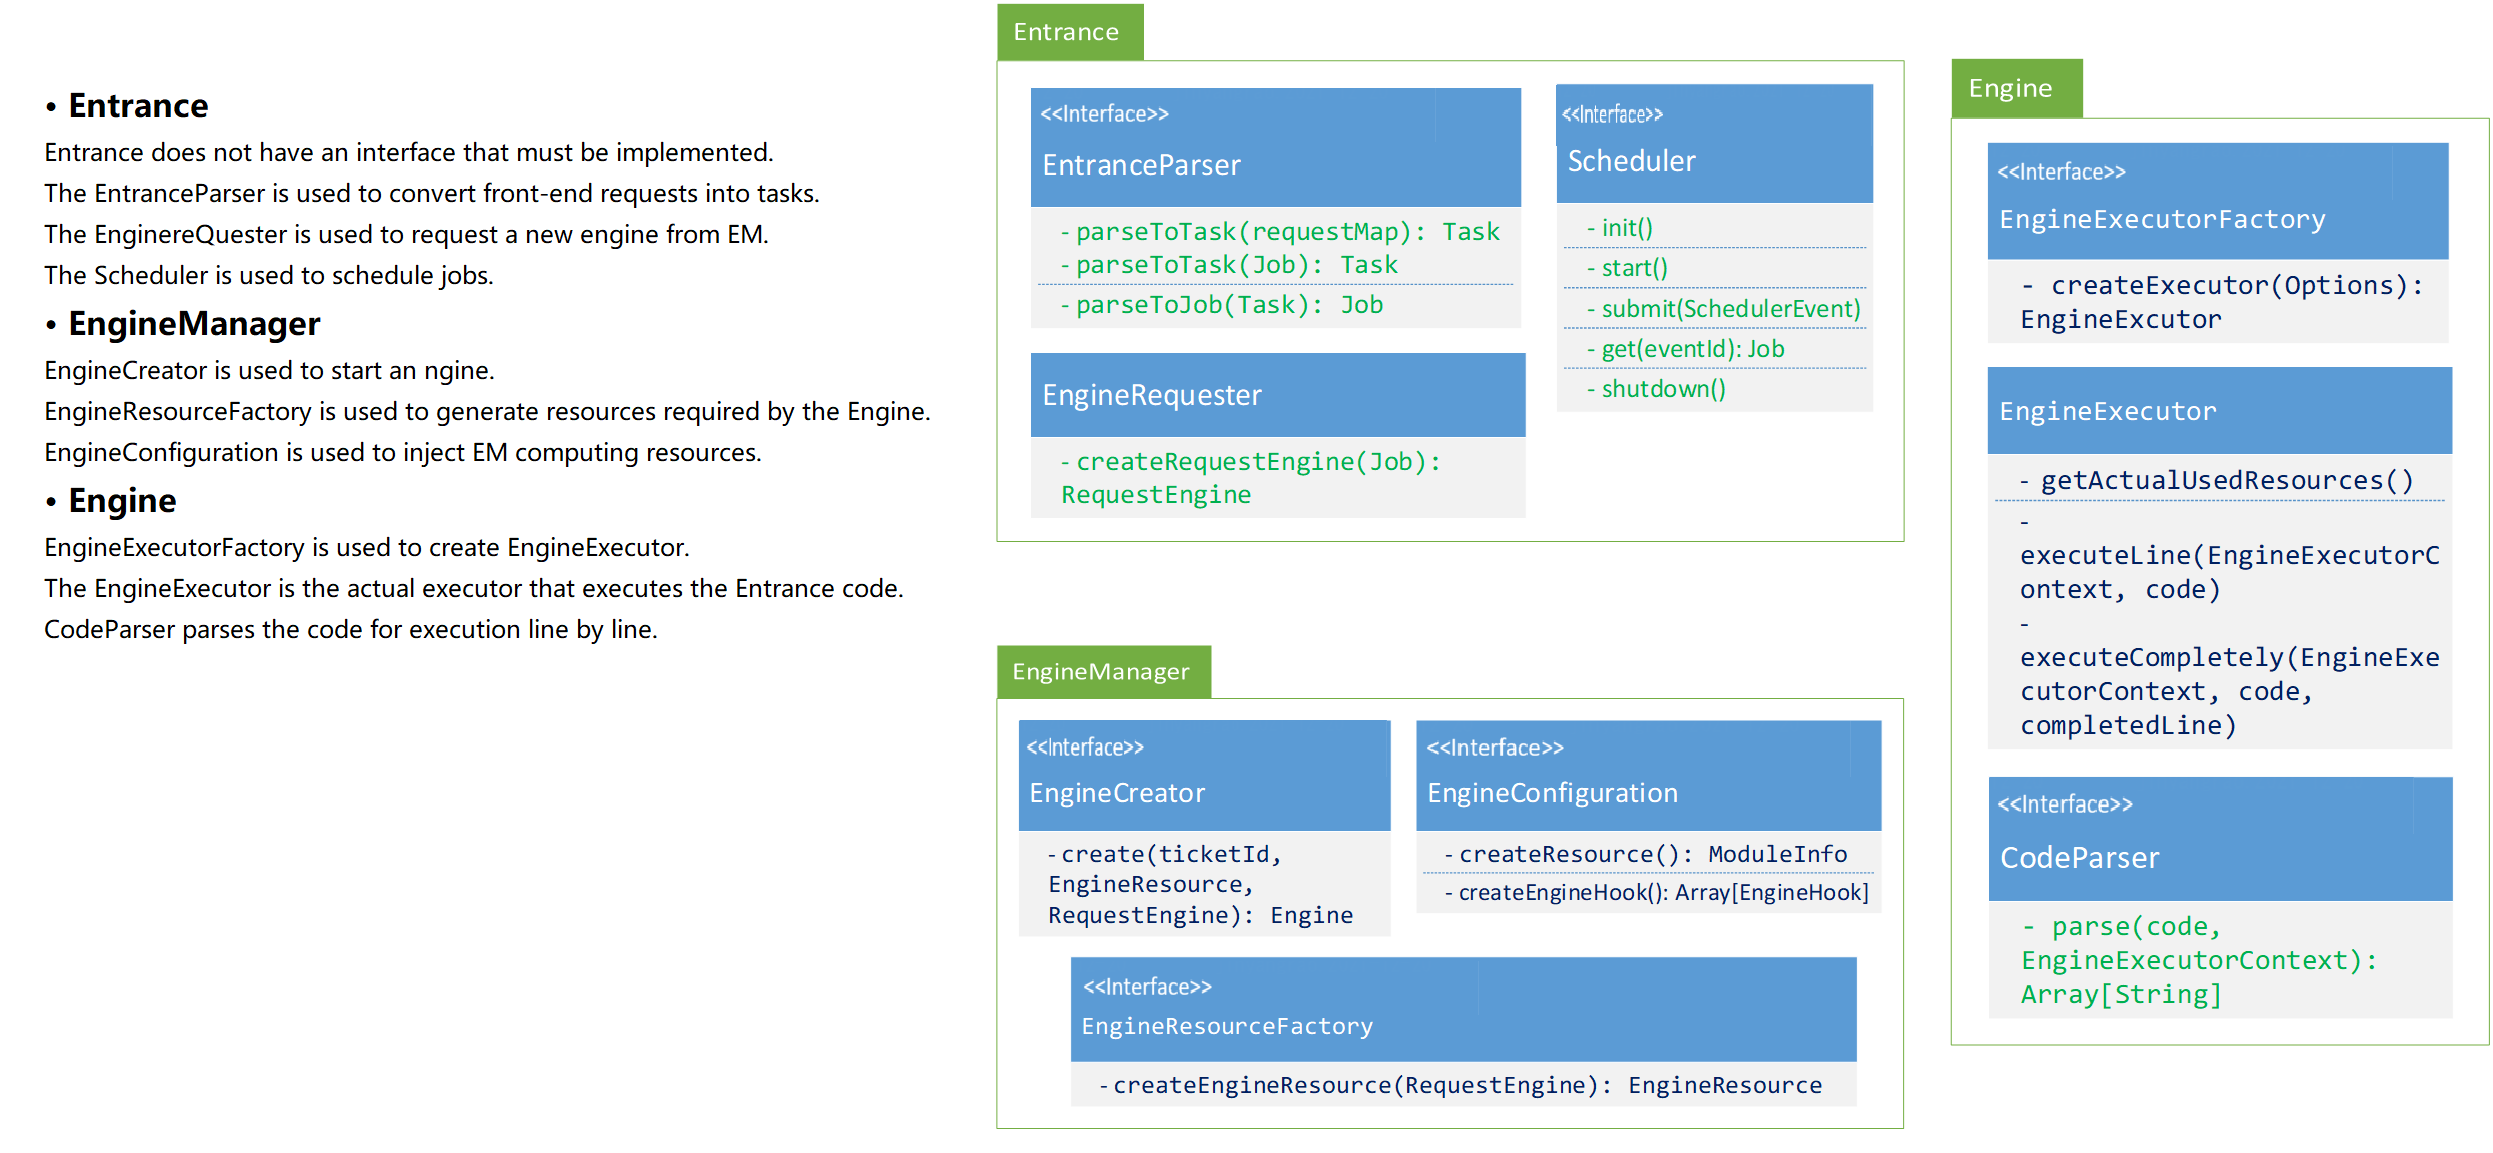Select the EngineManager group label tab
The image size is (2493, 1153).
1101,671
